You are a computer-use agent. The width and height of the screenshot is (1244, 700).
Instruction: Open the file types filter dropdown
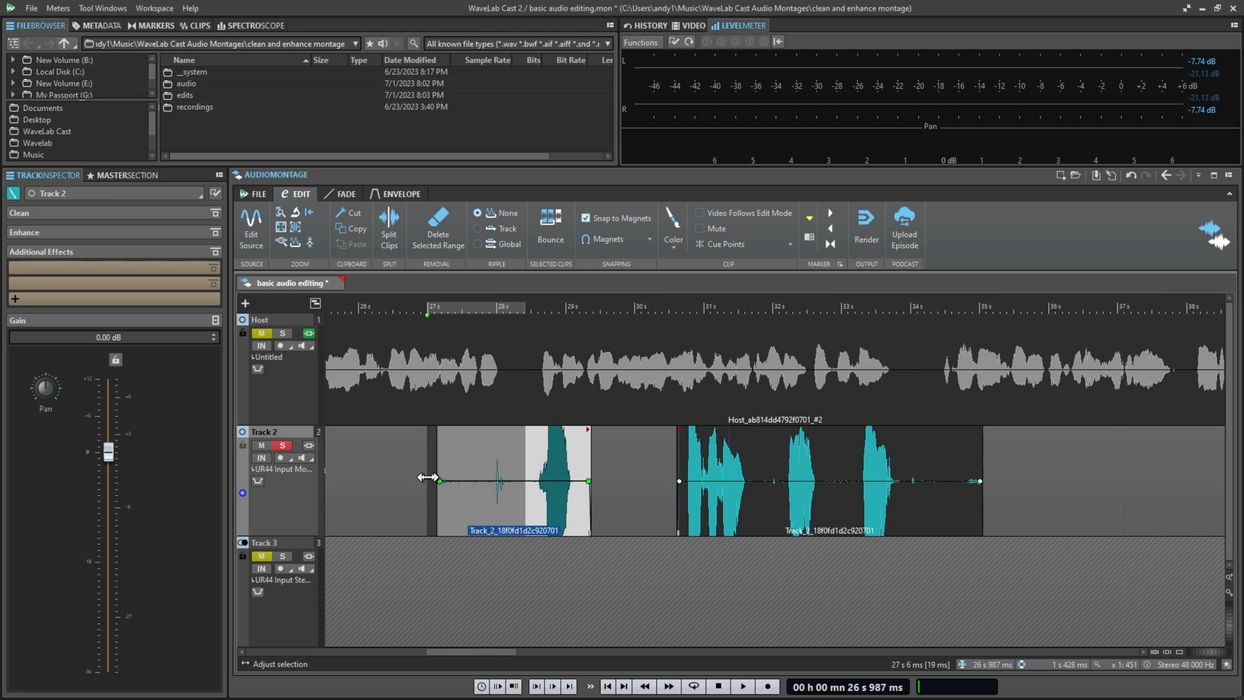(x=607, y=44)
